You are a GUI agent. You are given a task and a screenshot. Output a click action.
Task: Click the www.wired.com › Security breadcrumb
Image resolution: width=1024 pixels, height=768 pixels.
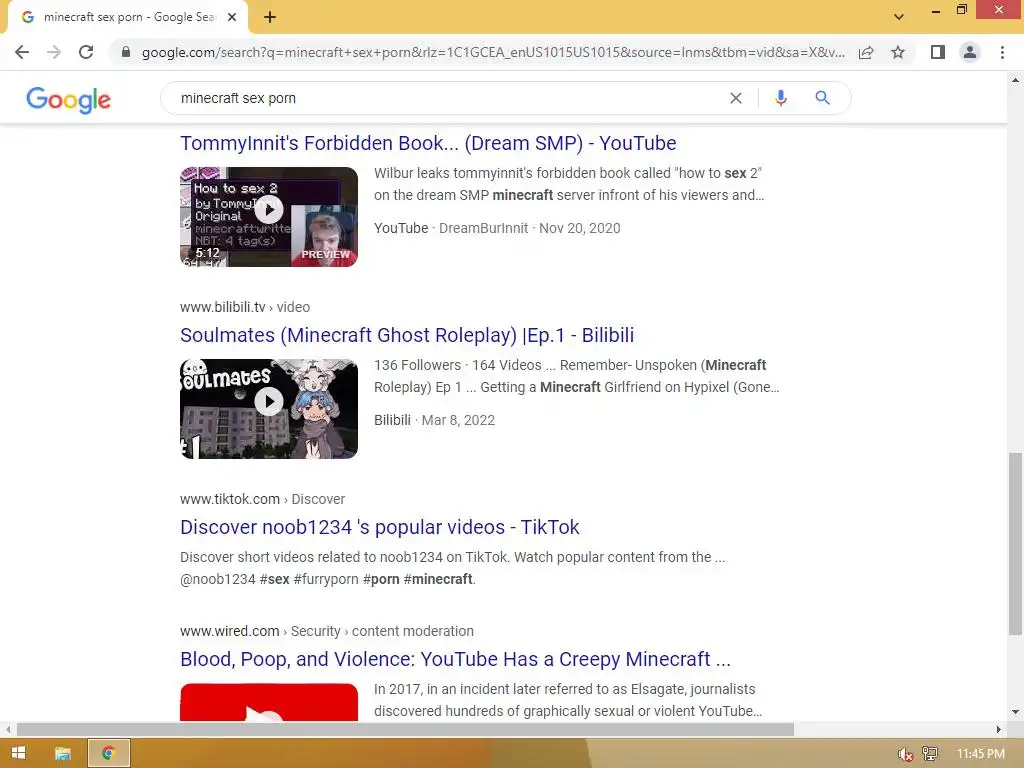point(327,631)
